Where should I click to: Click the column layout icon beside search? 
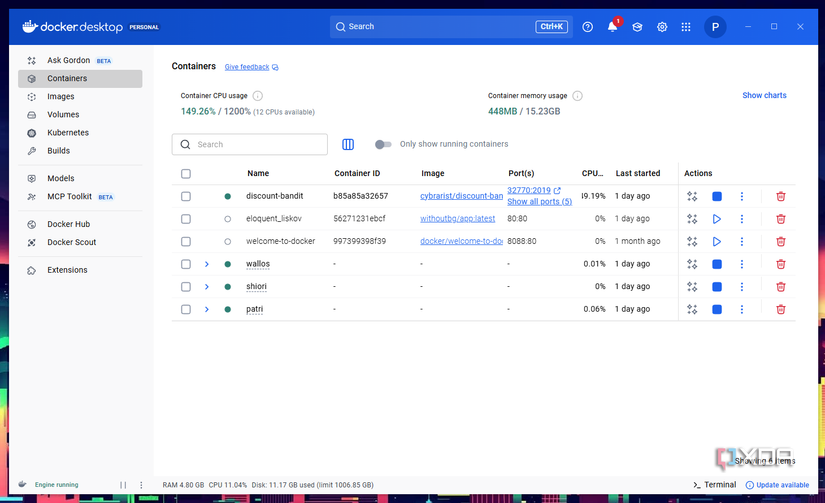348,144
